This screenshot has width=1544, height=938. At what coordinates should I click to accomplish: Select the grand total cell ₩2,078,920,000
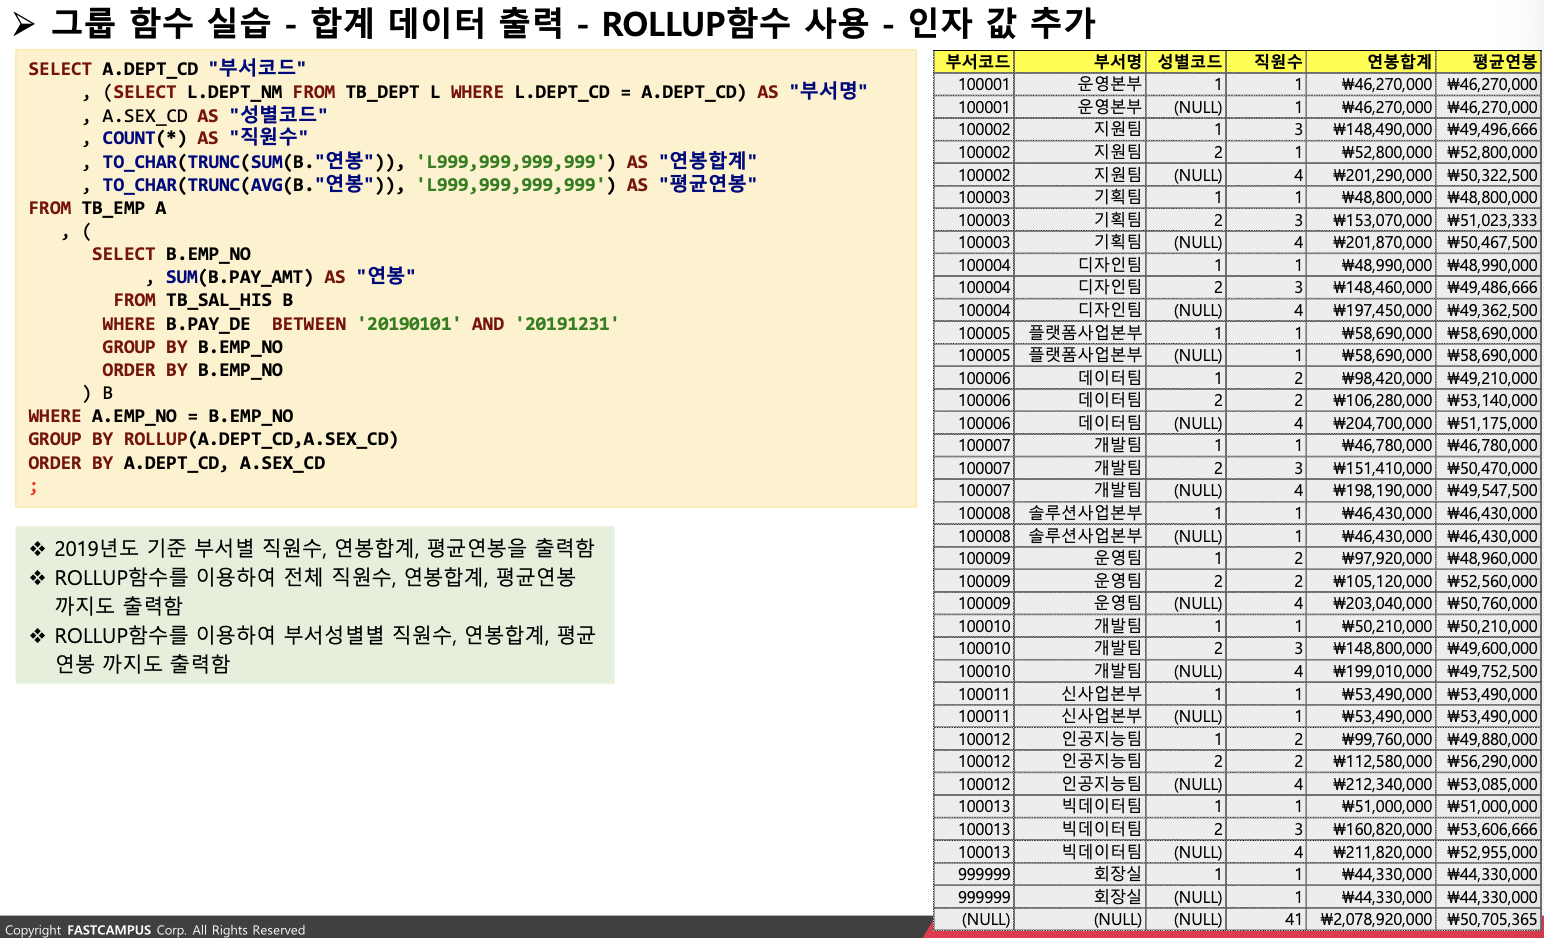tap(1371, 919)
